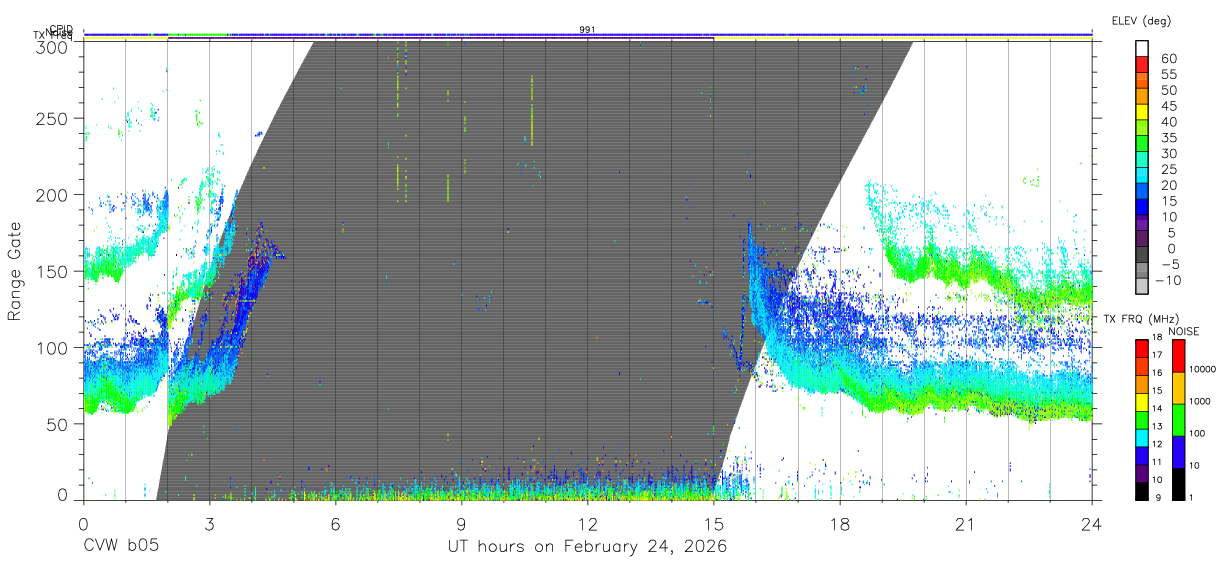Click the '18' tick label on the UT hours axis
The width and height of the screenshot is (1228, 567).
pyautogui.click(x=840, y=524)
